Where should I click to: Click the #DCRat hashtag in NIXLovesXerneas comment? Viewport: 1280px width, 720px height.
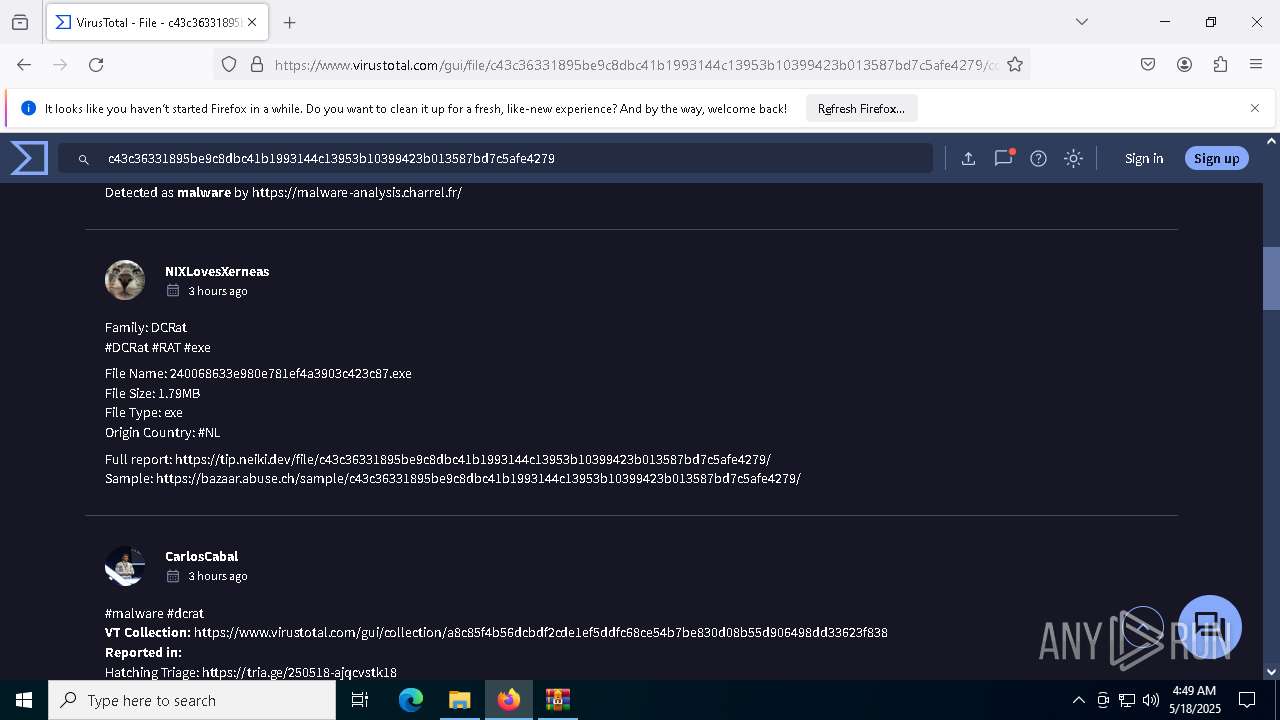coord(126,347)
